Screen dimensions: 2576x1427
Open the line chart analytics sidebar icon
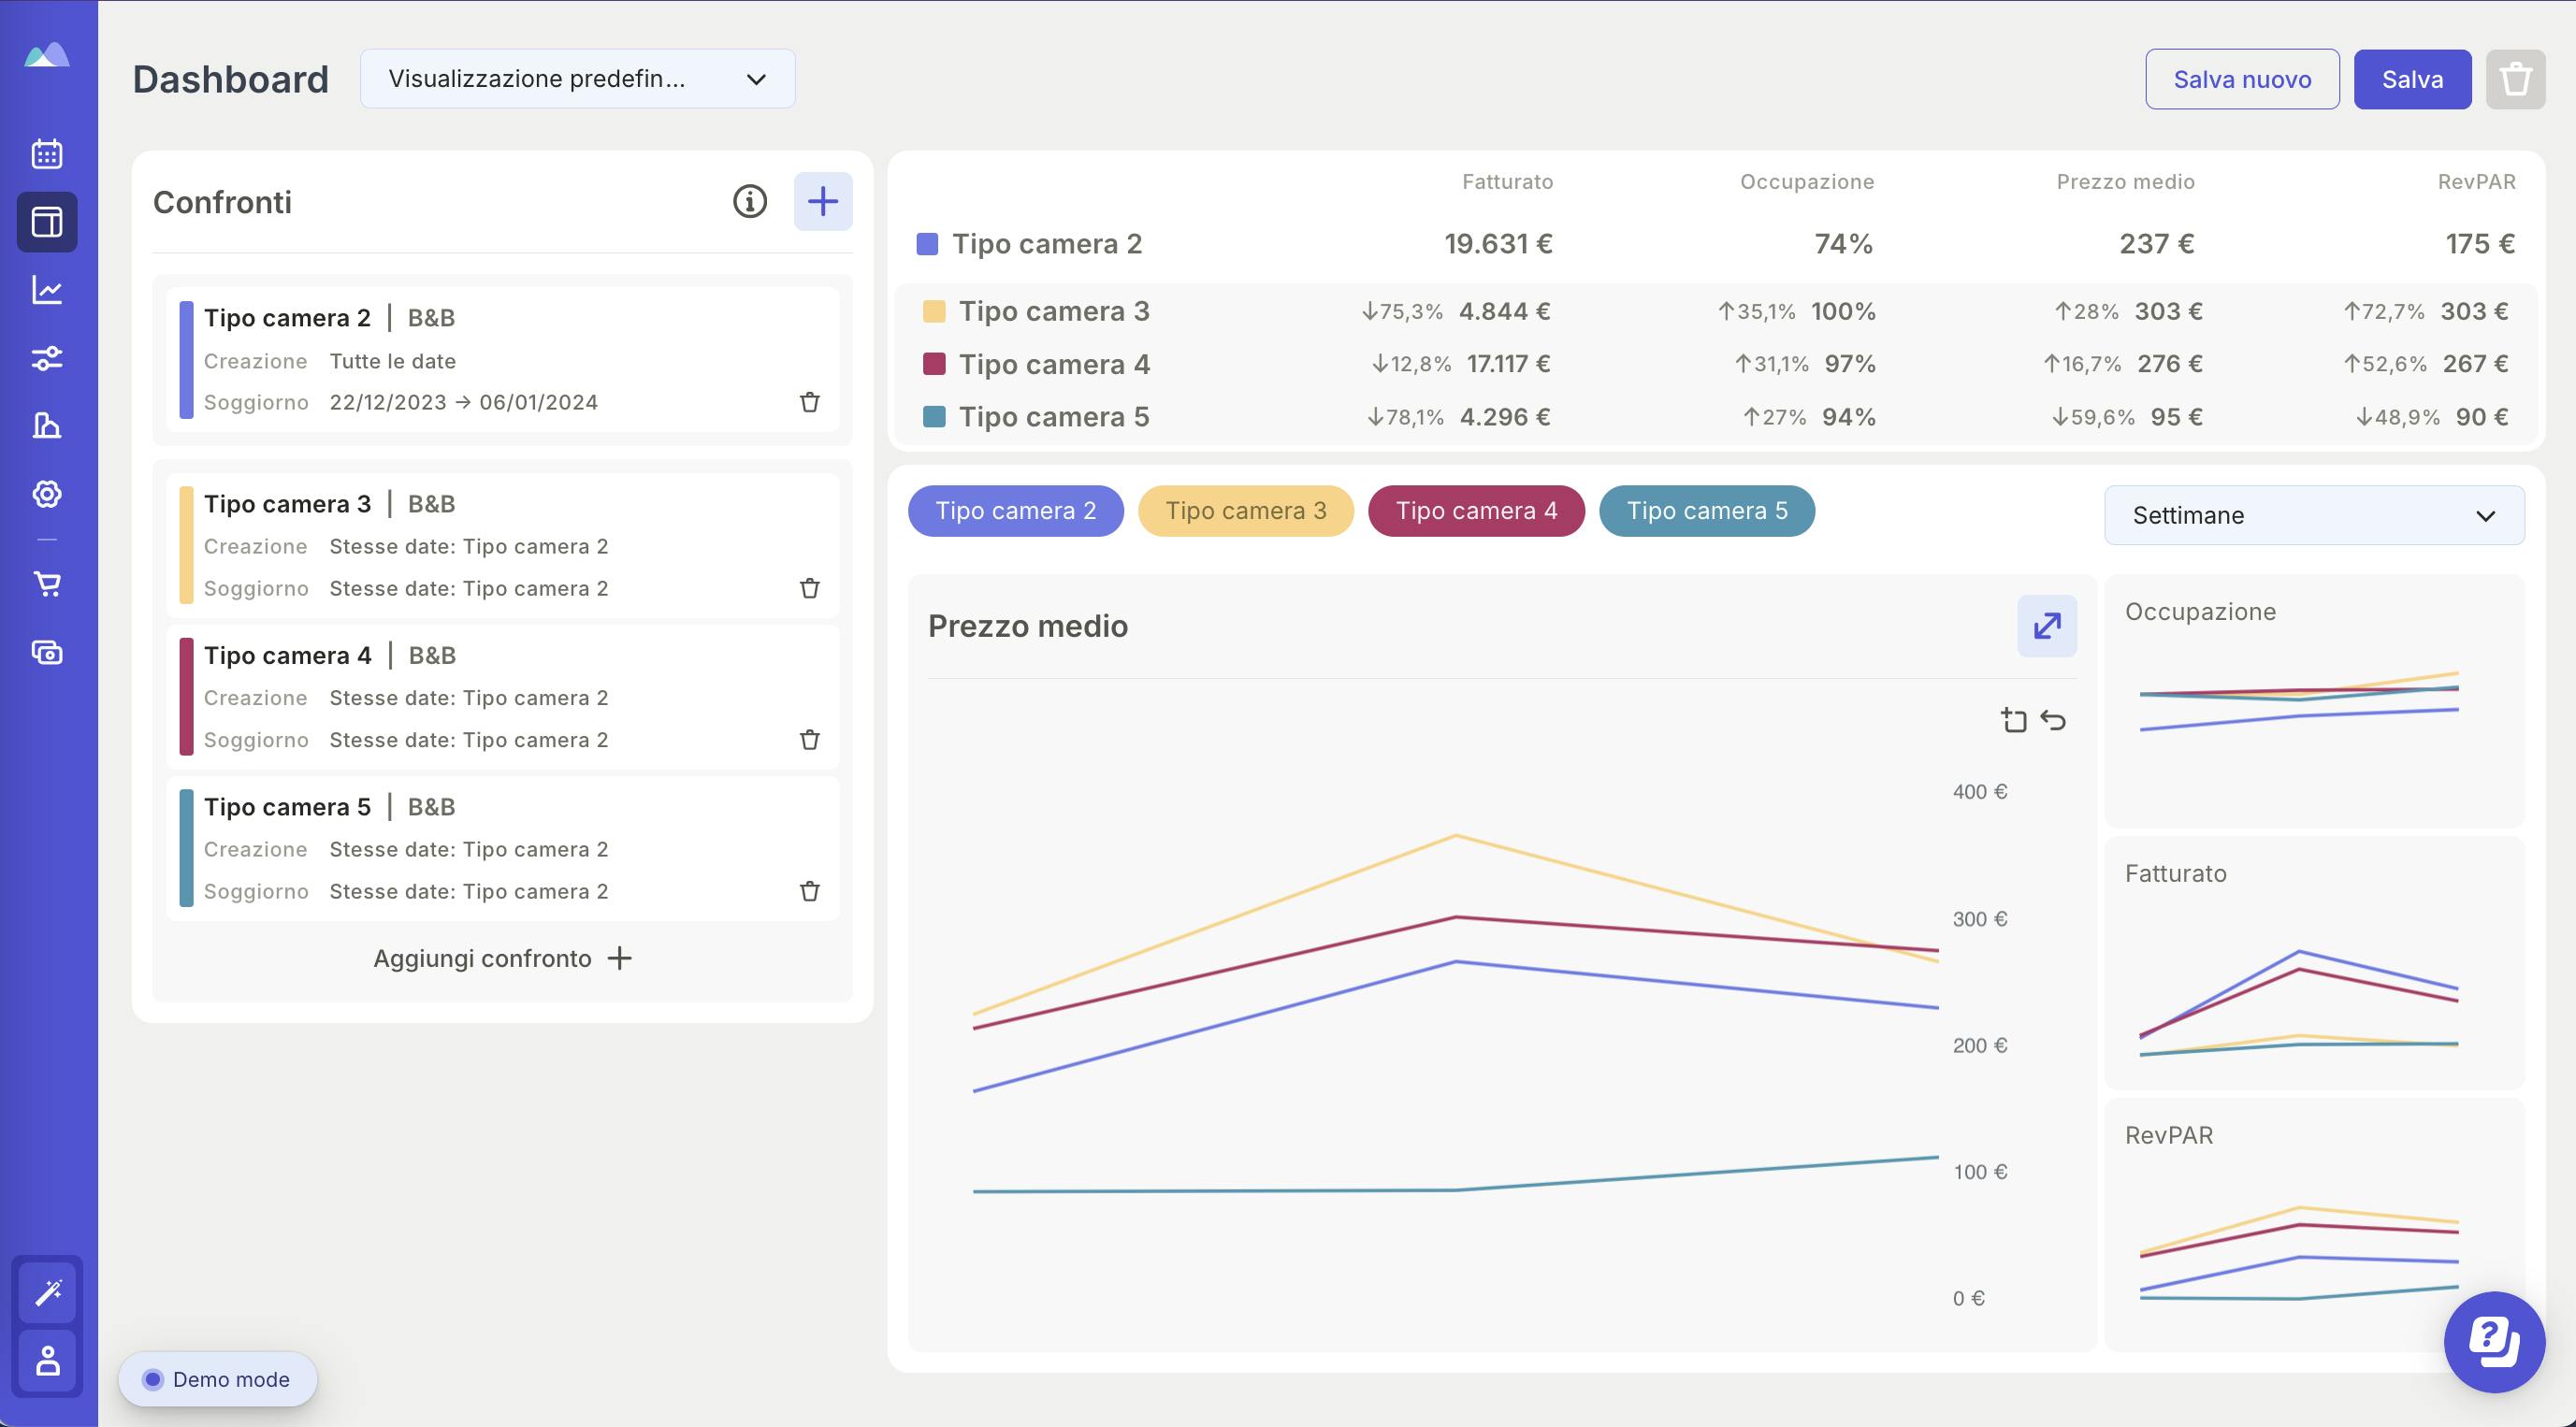[47, 290]
